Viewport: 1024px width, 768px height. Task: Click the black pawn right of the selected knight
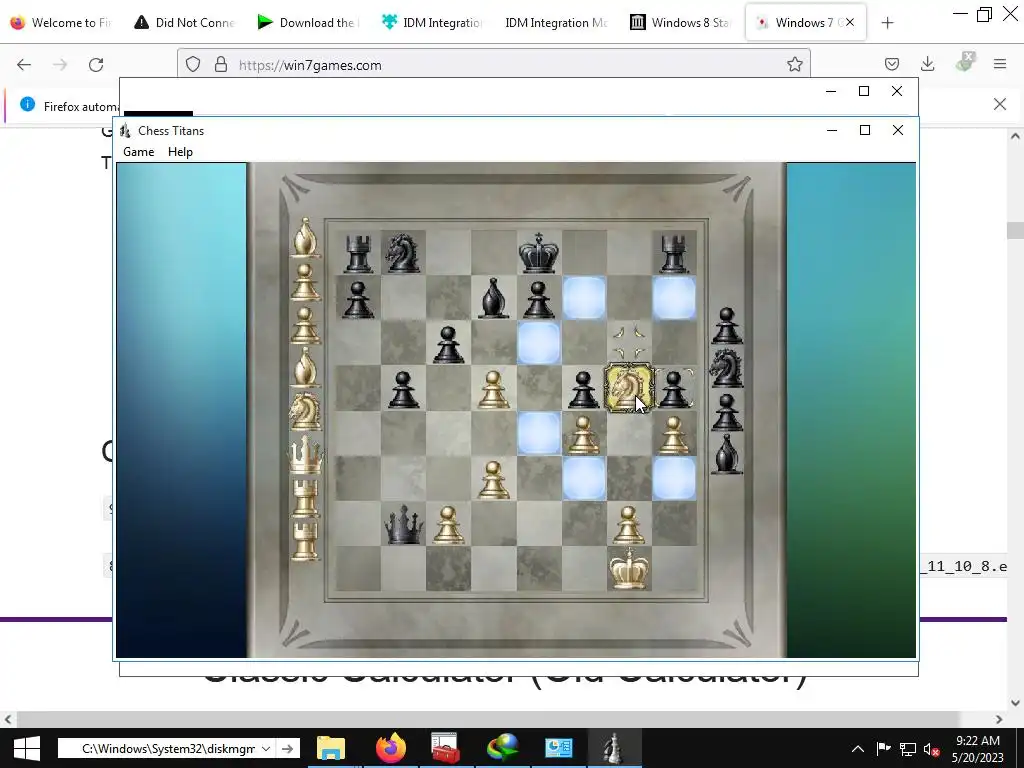tap(673, 389)
